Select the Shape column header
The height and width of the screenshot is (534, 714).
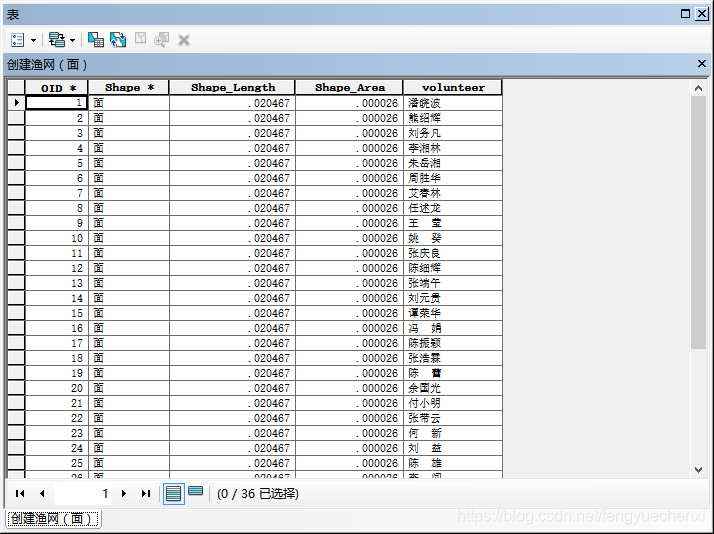(x=129, y=87)
